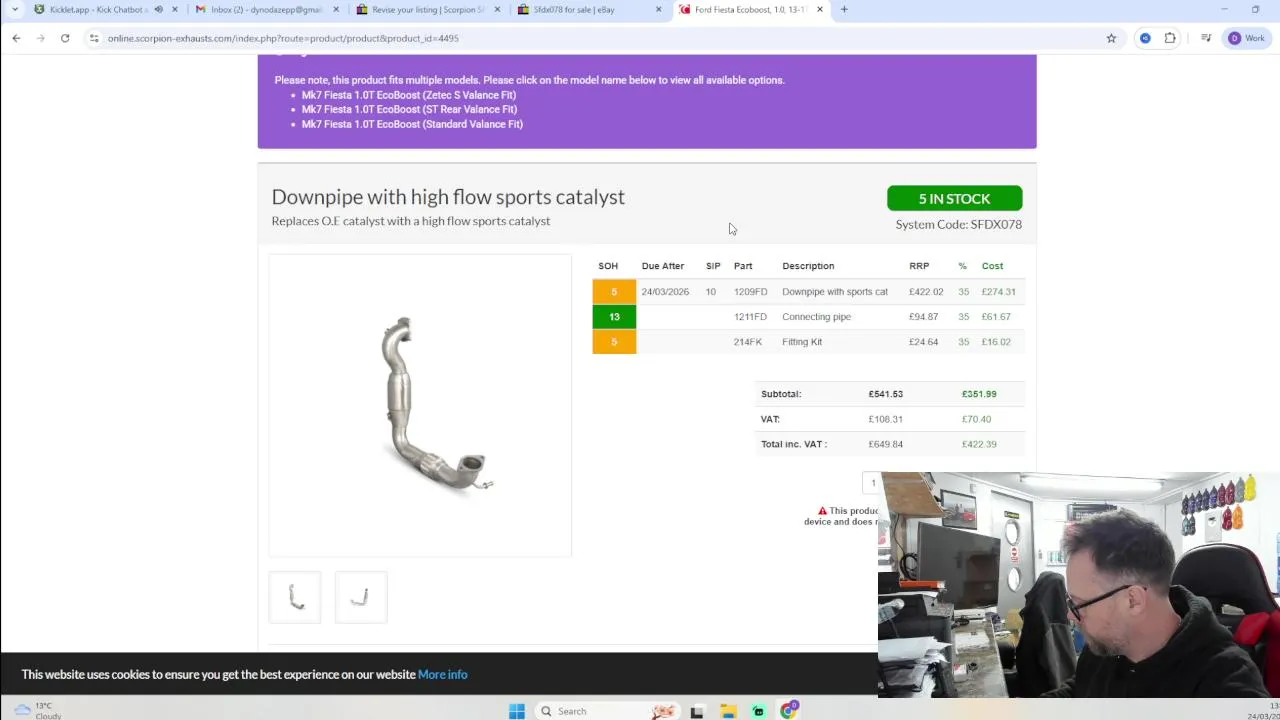Image resolution: width=1280 pixels, height=720 pixels.
Task: Close the Gmail Inbox tab
Action: (336, 9)
